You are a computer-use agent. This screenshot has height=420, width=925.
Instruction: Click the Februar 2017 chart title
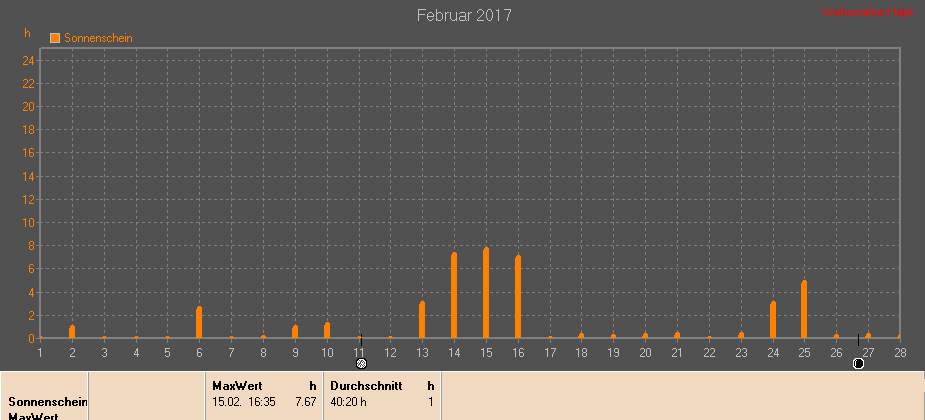click(x=464, y=15)
